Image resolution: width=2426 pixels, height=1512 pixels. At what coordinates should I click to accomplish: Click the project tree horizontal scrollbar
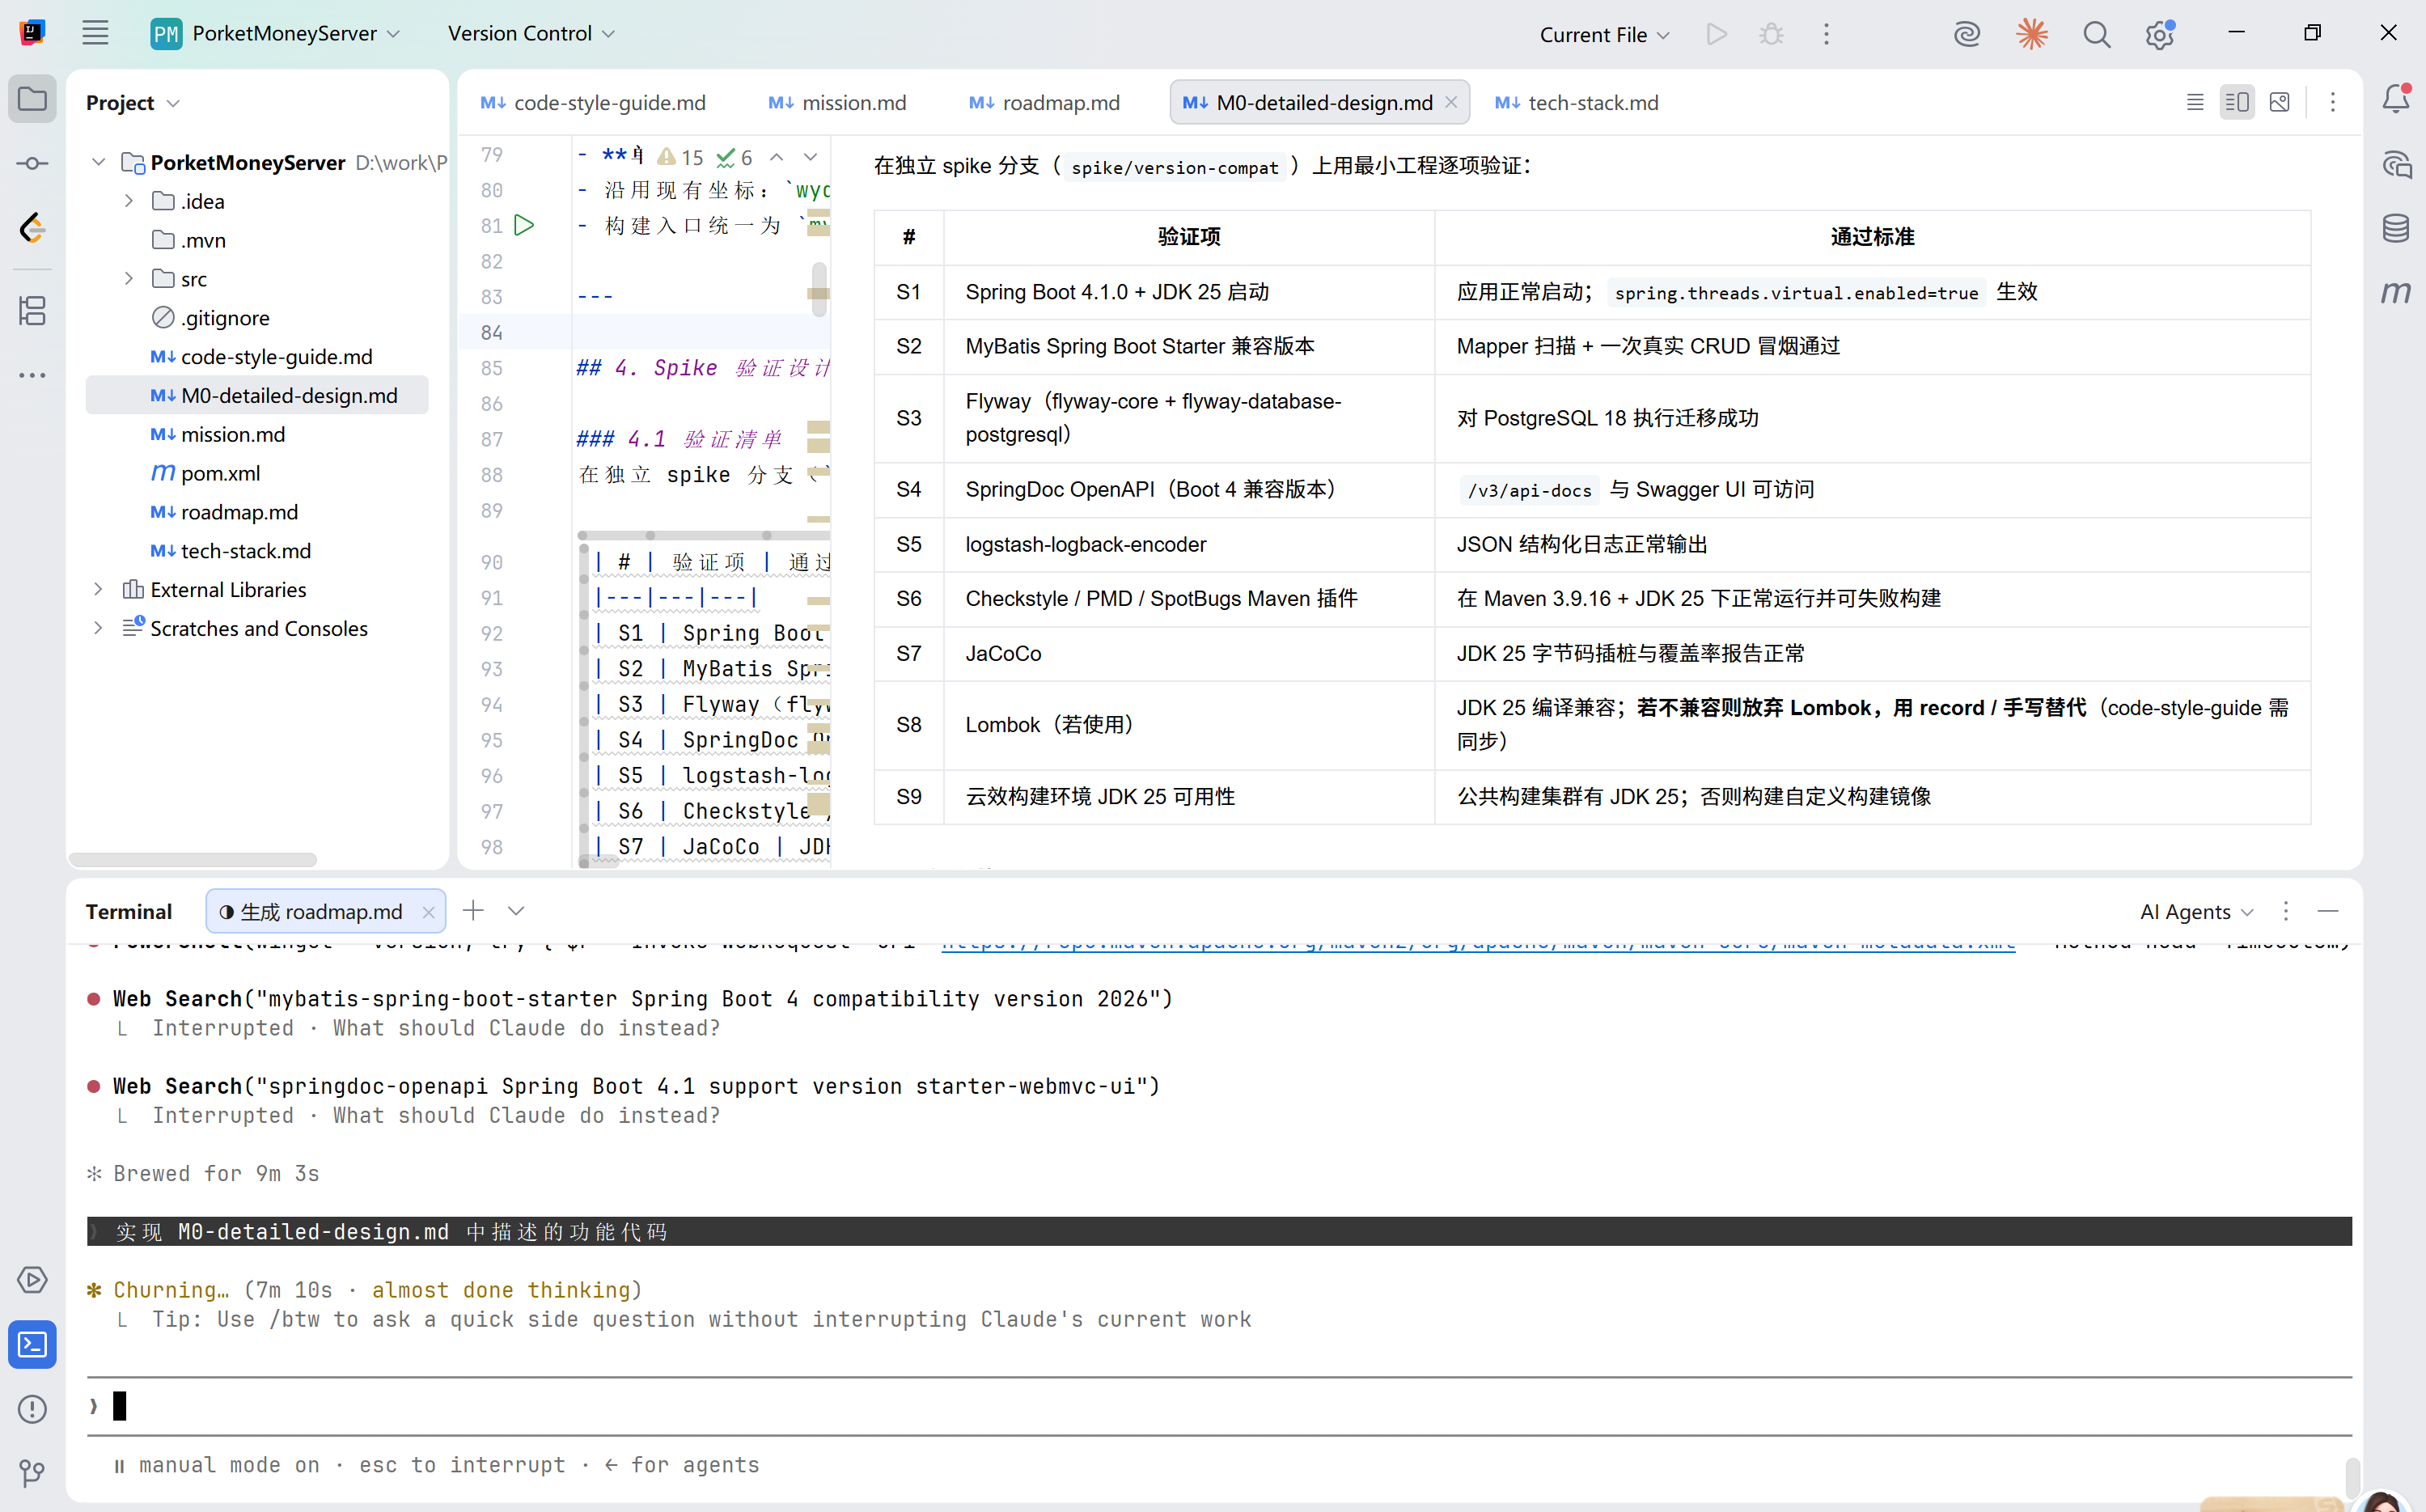[x=193, y=860]
